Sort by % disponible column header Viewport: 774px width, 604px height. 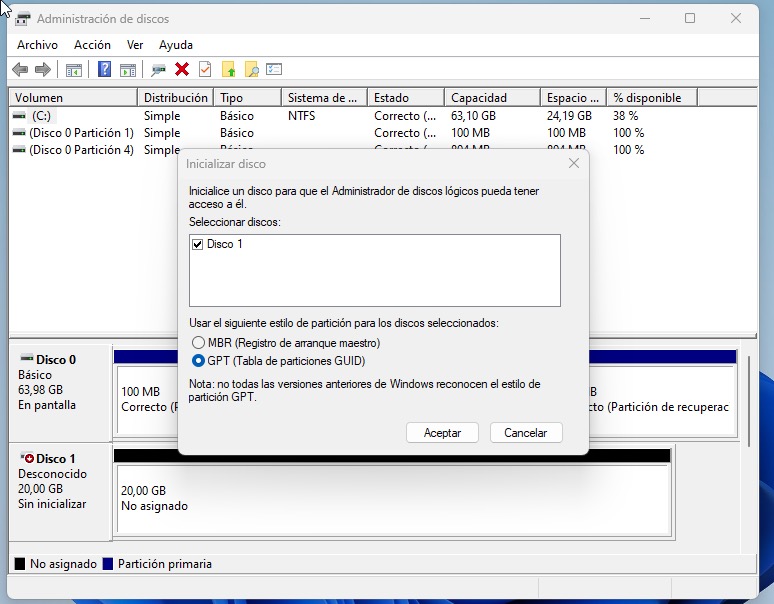point(652,98)
